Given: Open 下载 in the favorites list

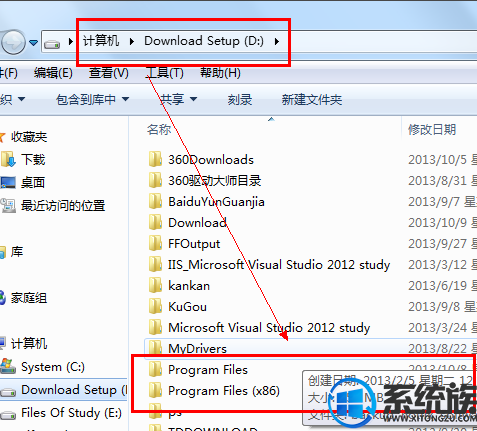Looking at the screenshot, I should coord(33,160).
